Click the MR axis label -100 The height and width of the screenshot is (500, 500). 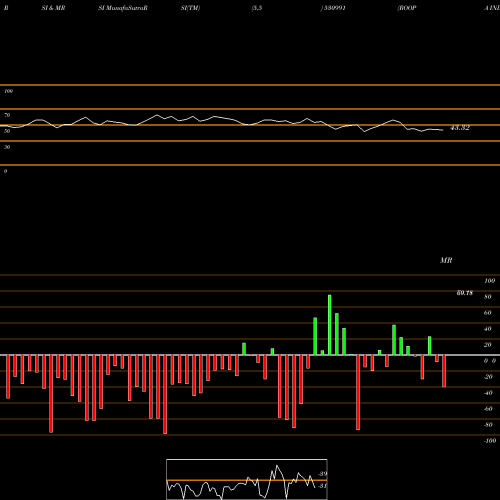(490, 441)
